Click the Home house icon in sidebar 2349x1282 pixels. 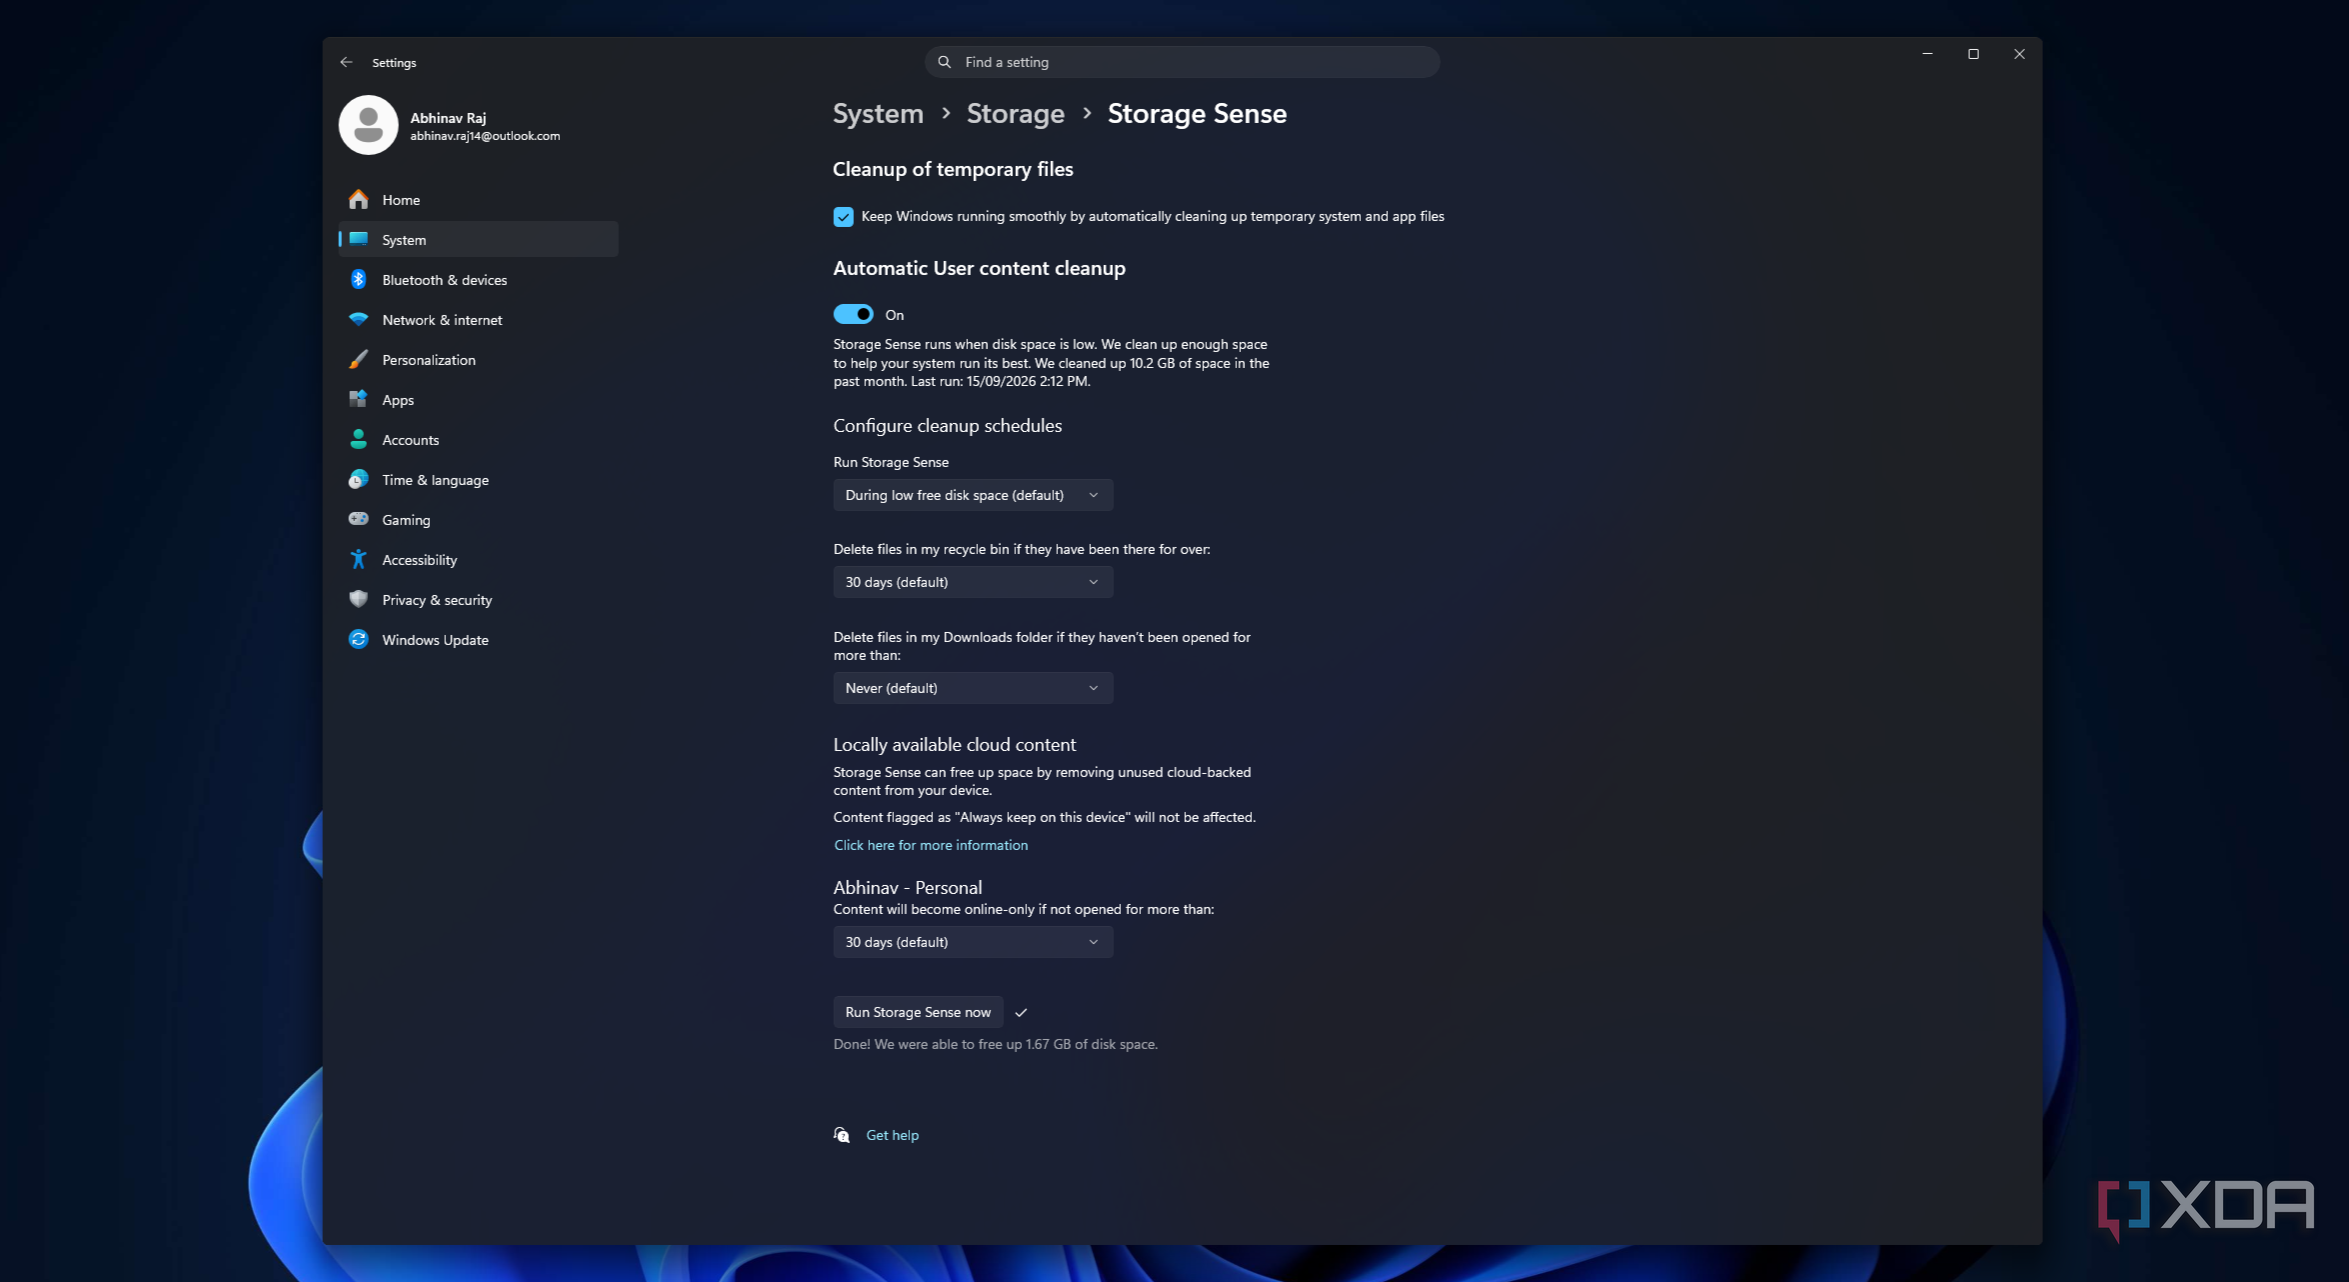click(358, 199)
